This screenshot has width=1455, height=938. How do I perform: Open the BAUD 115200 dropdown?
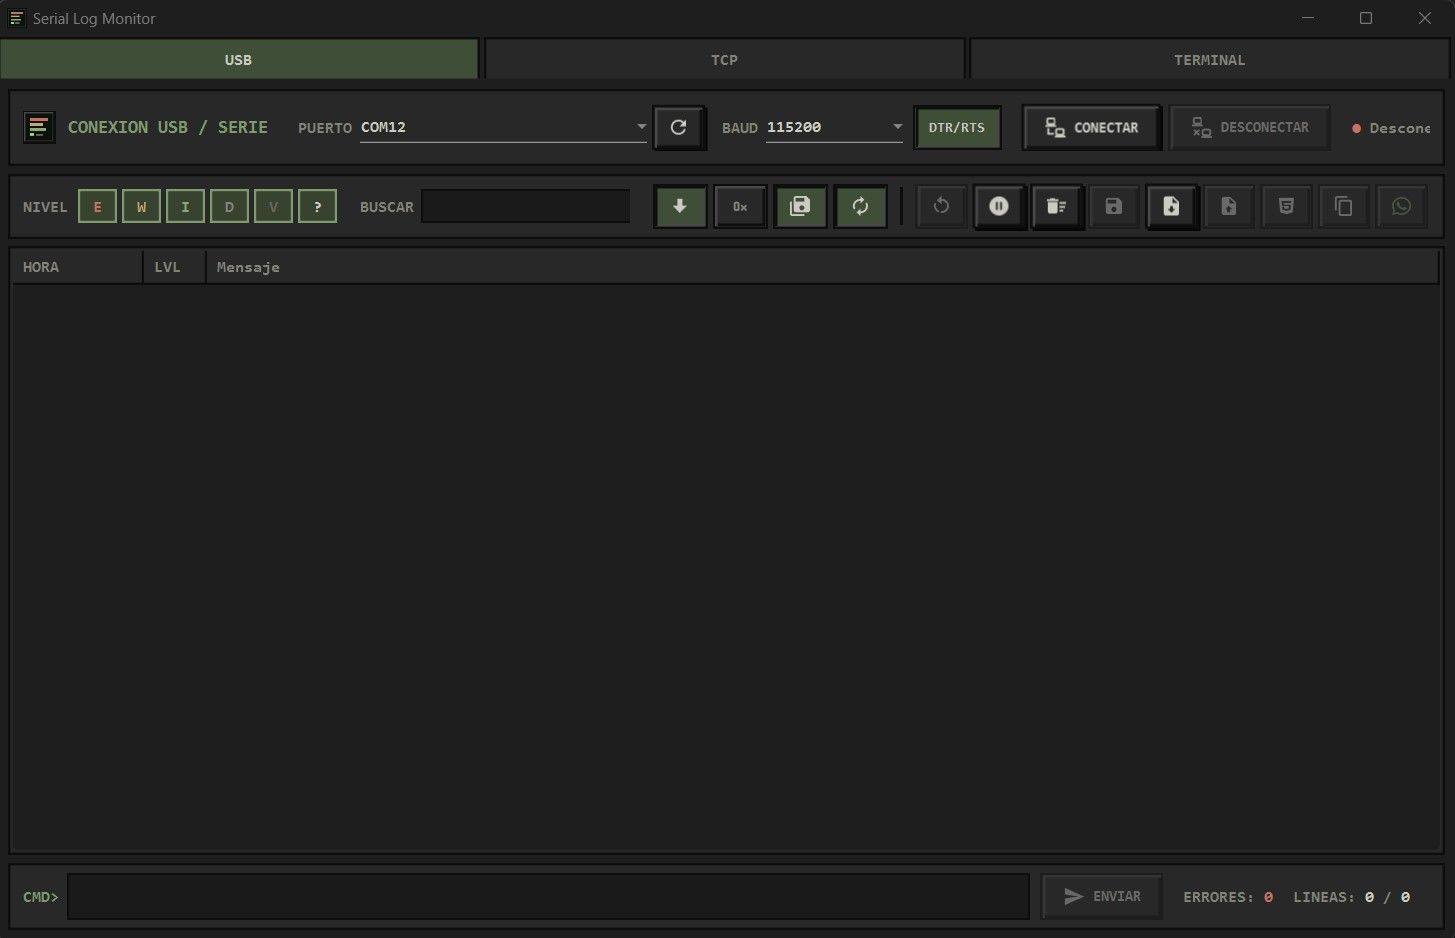(x=835, y=128)
